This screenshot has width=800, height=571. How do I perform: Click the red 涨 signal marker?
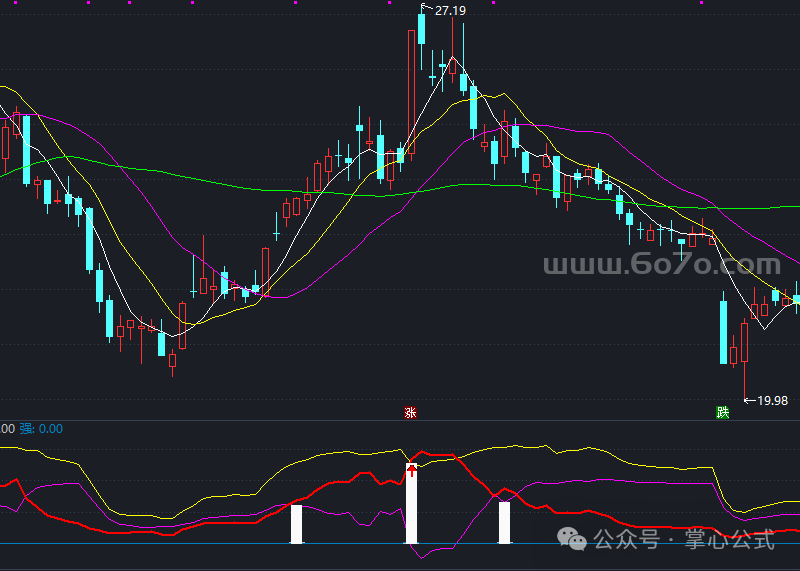tap(410, 412)
